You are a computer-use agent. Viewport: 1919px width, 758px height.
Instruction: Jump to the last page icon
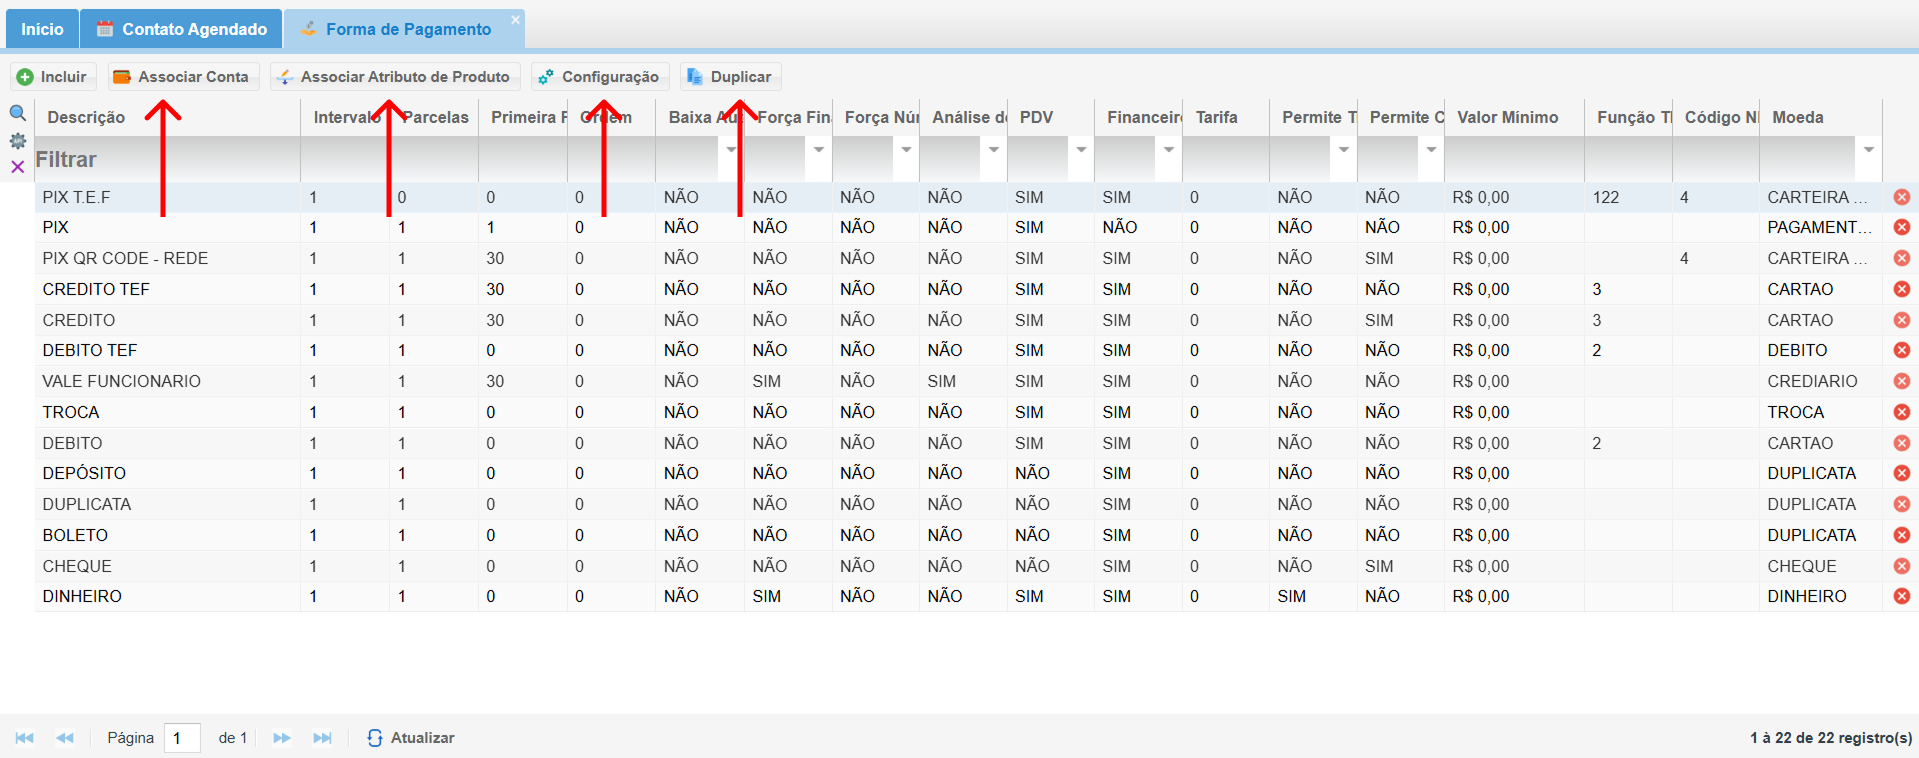pos(322,738)
